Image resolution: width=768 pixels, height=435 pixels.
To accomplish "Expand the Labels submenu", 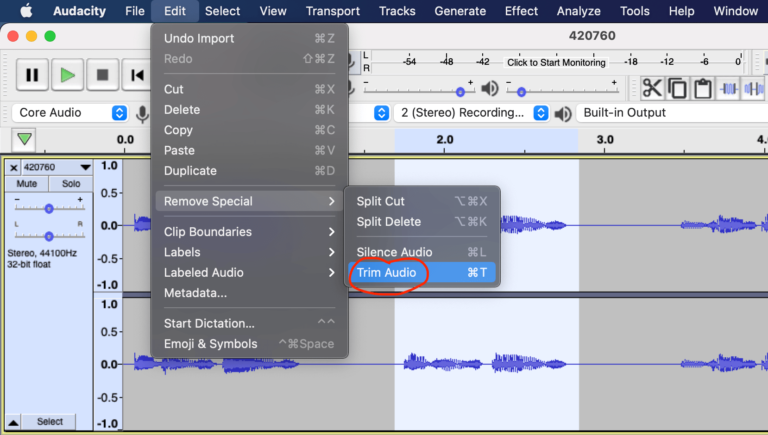I will click(x=249, y=252).
